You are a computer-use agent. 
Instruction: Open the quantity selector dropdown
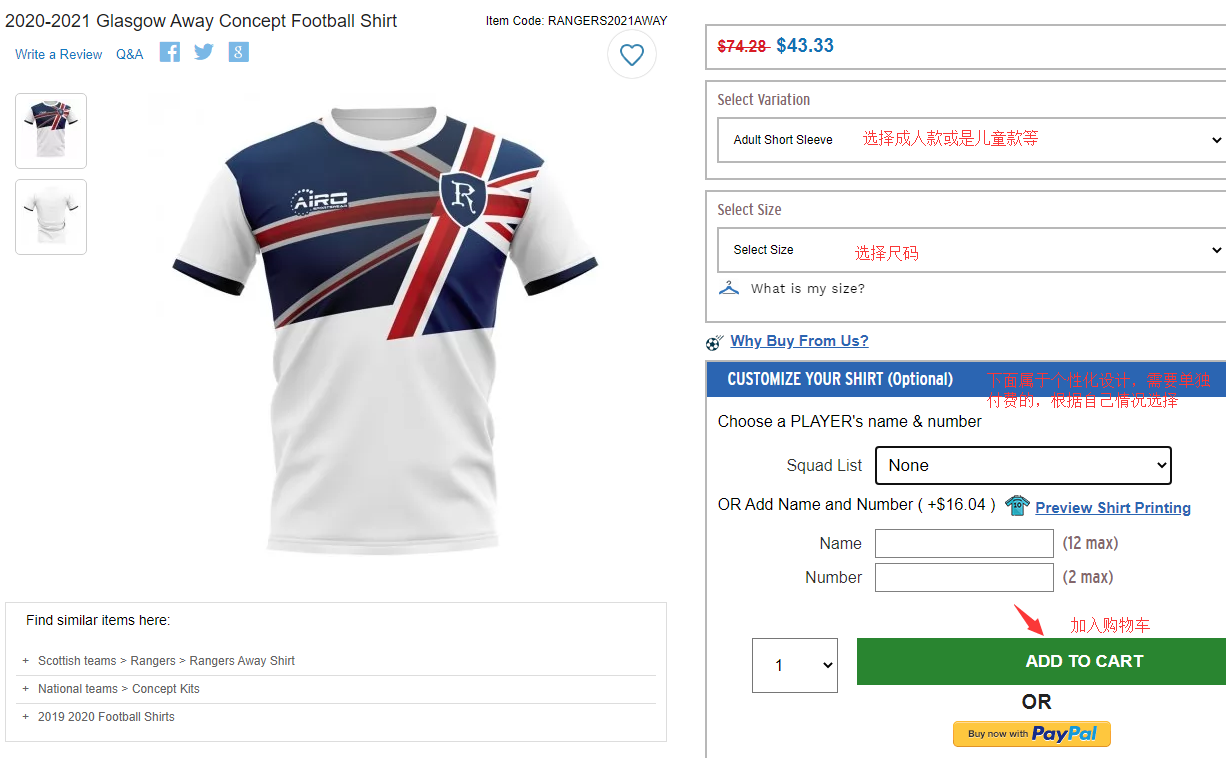click(795, 665)
